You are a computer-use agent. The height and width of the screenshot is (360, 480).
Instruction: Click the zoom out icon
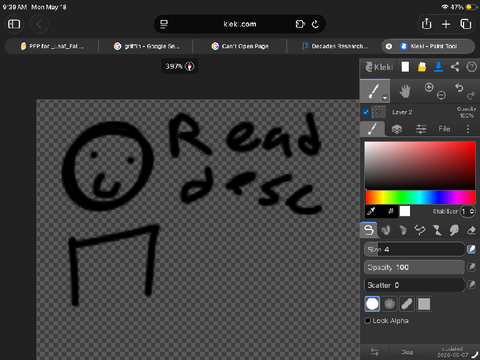(x=441, y=96)
